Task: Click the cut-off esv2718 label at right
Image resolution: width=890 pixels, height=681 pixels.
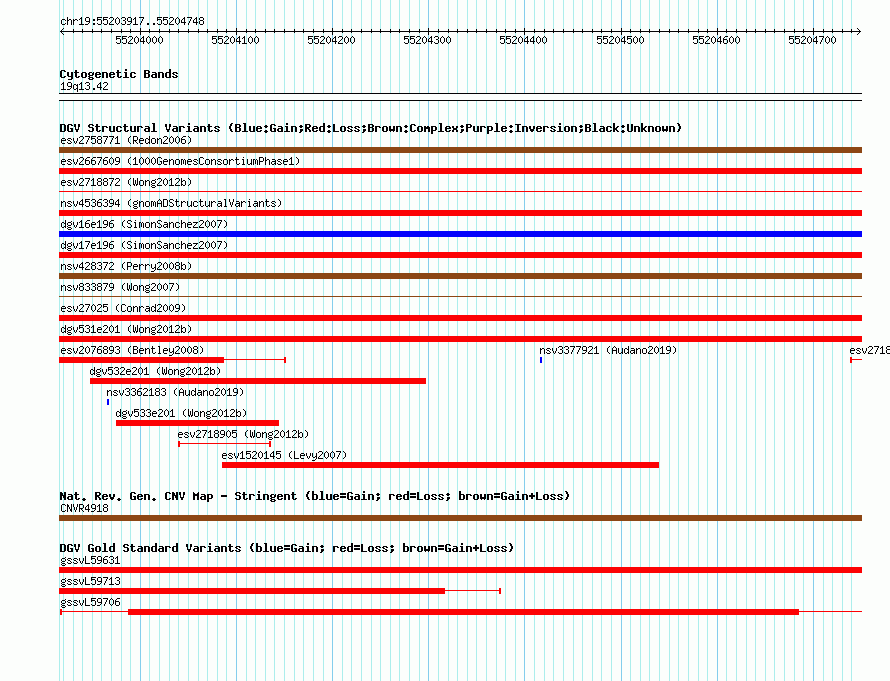Action: 869,350
